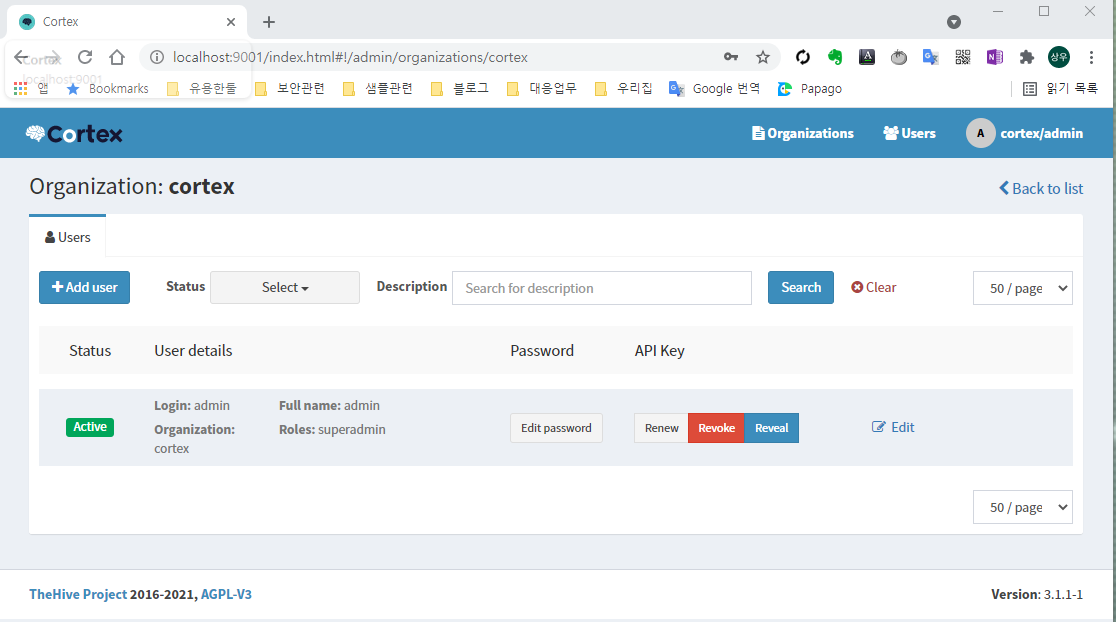The height and width of the screenshot is (622, 1116).
Task: Edit the admin user
Action: click(893, 427)
